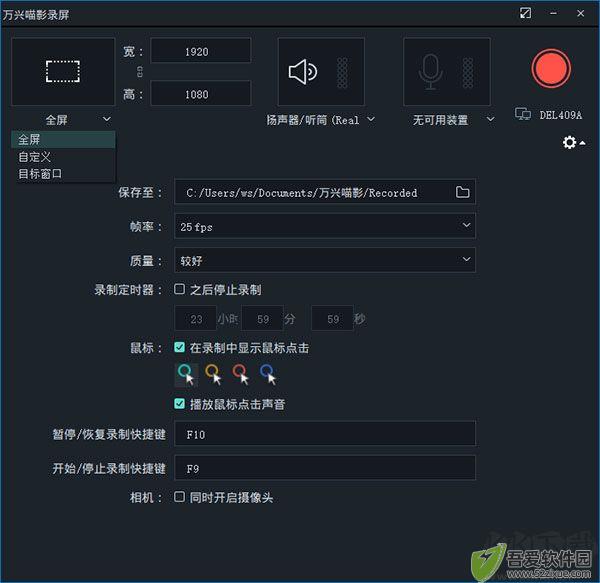Minimize the 万兴喵影录屏 window

point(553,13)
